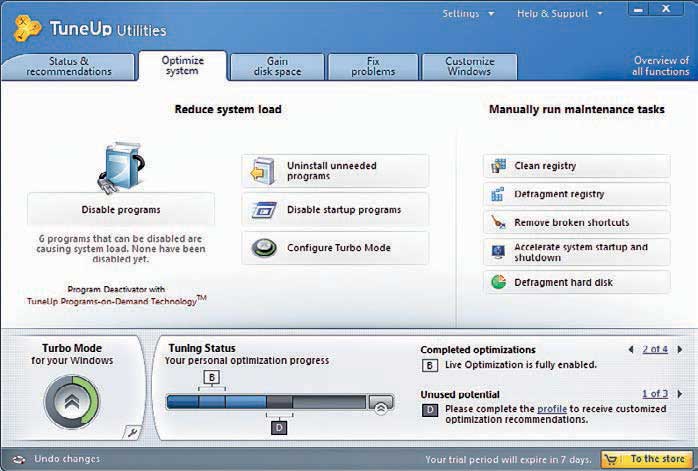The width and height of the screenshot is (698, 471).
Task: Open the Customize Windows tab
Action: (470, 66)
